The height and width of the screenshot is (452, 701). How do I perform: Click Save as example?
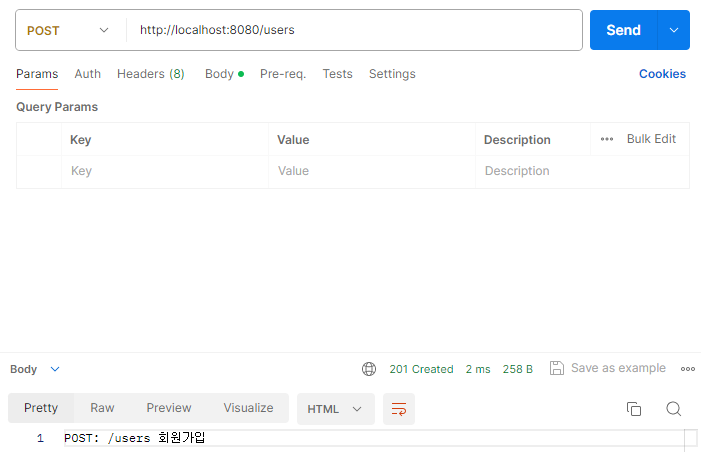pyautogui.click(x=608, y=368)
